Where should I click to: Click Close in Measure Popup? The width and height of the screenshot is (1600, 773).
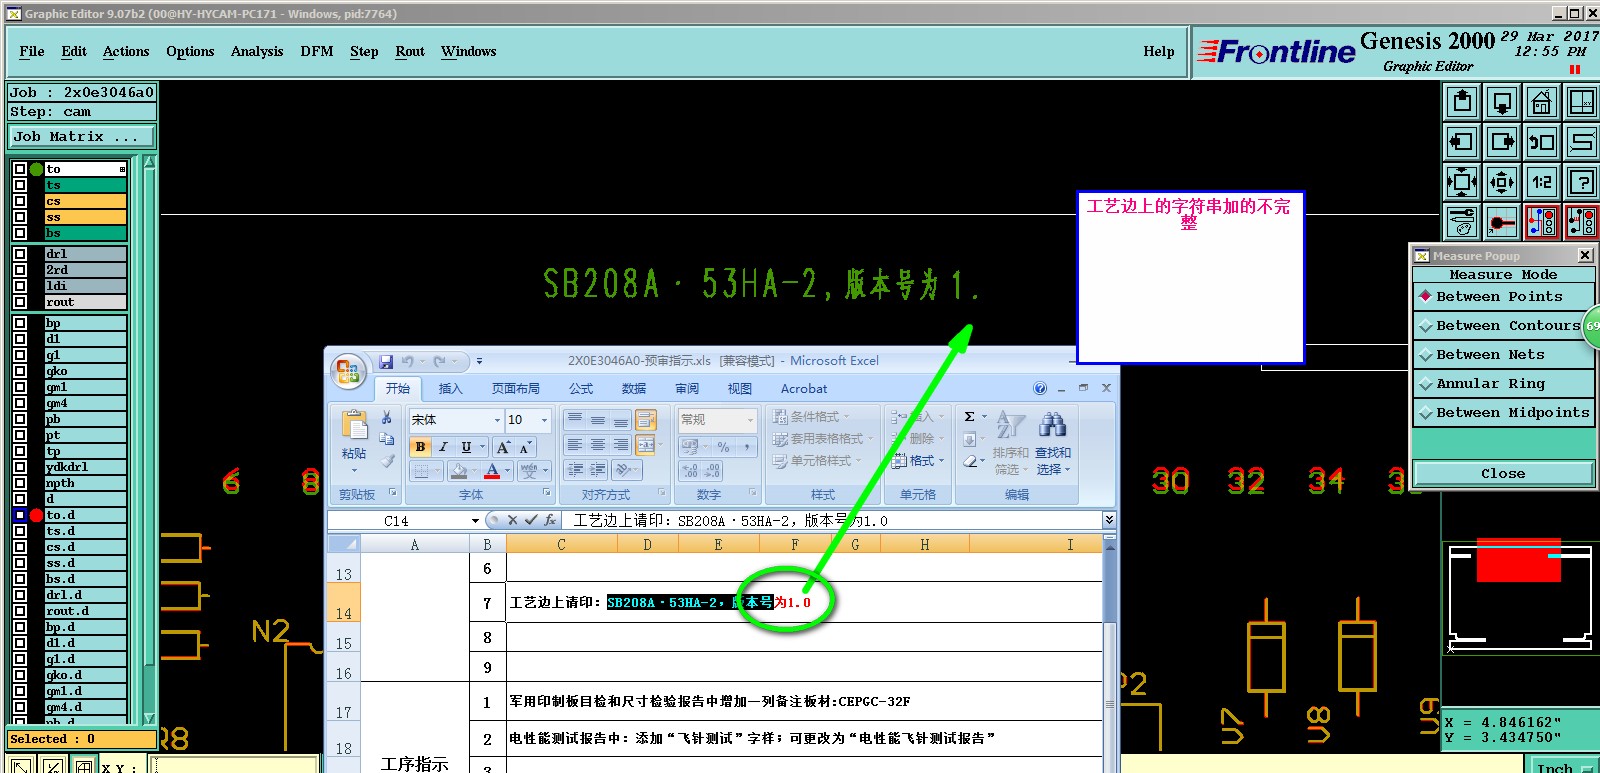1503,474
